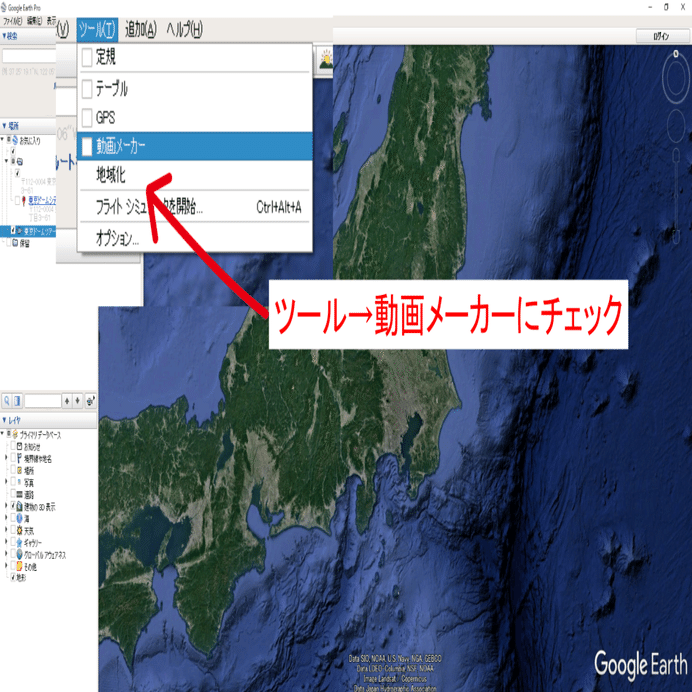The width and height of the screenshot is (692, 692).
Task: Expand the ギャラリー layer
Action: click(6, 542)
